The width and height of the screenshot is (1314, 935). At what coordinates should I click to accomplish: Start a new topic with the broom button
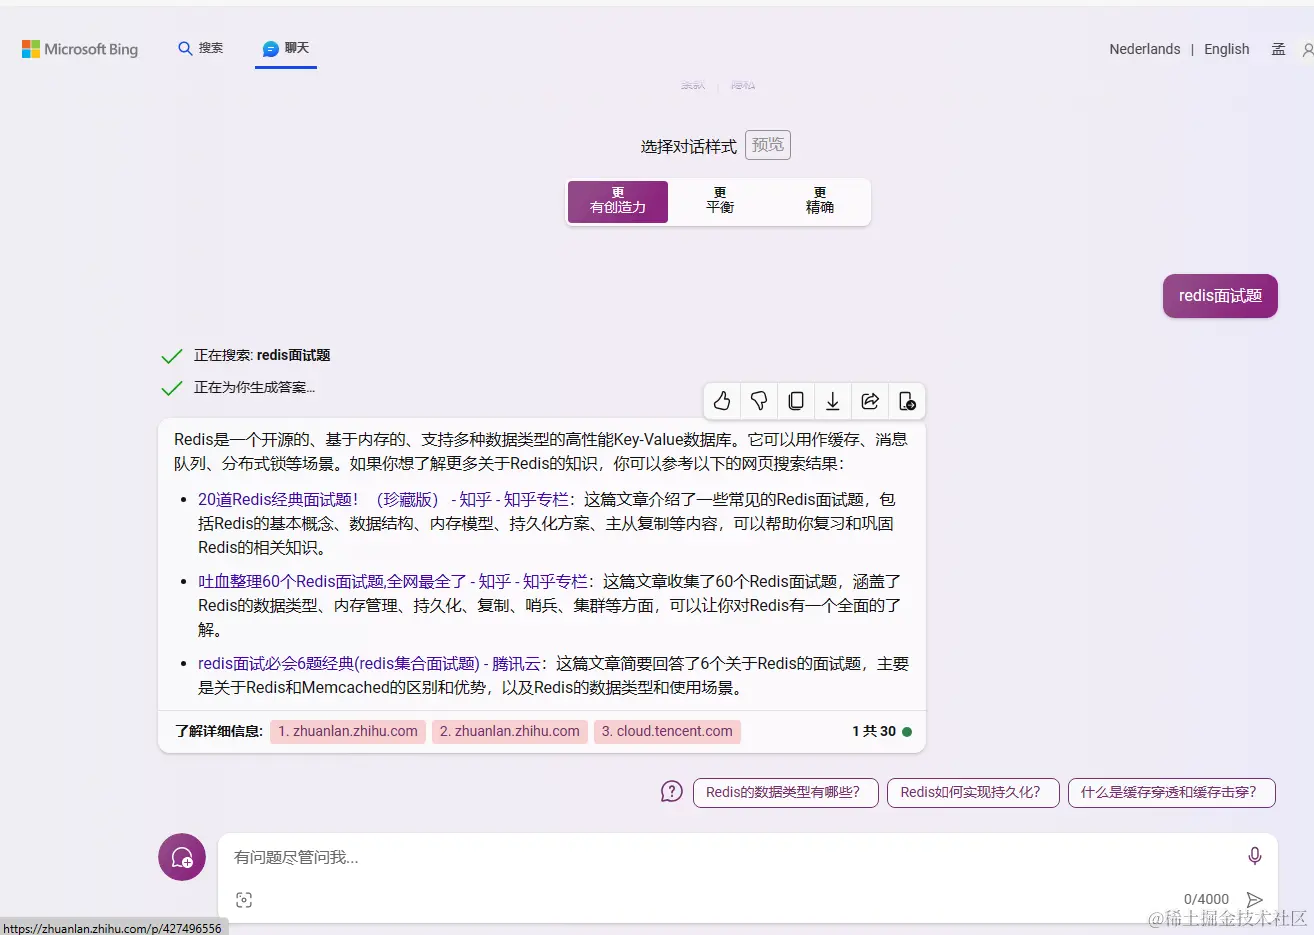coord(181,857)
